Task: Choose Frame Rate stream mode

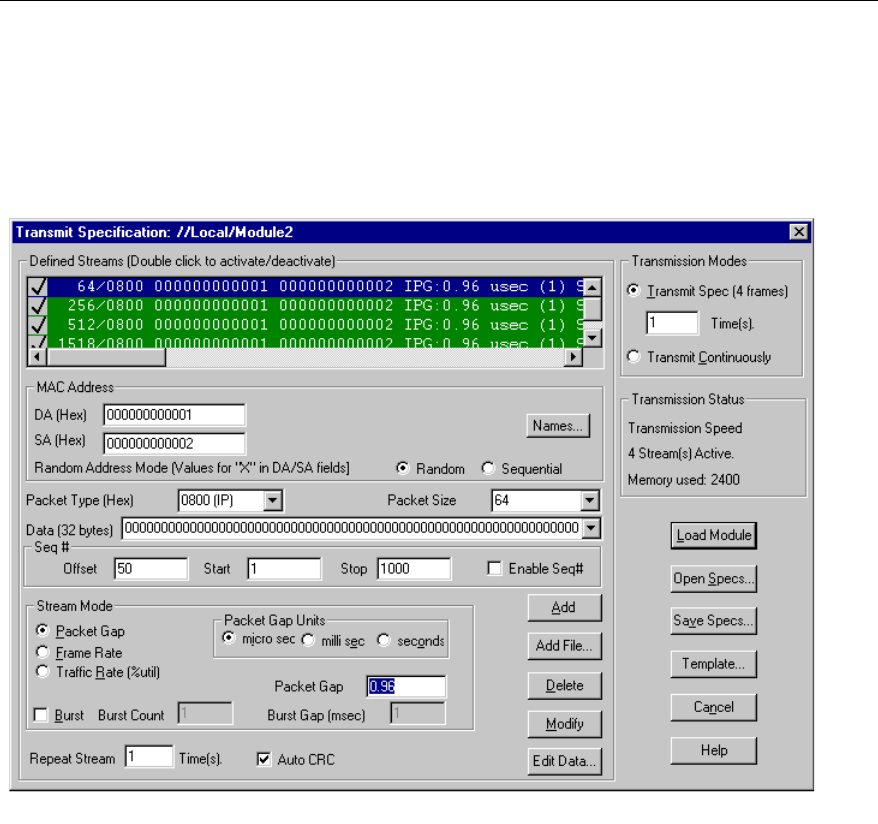Action: 43,652
